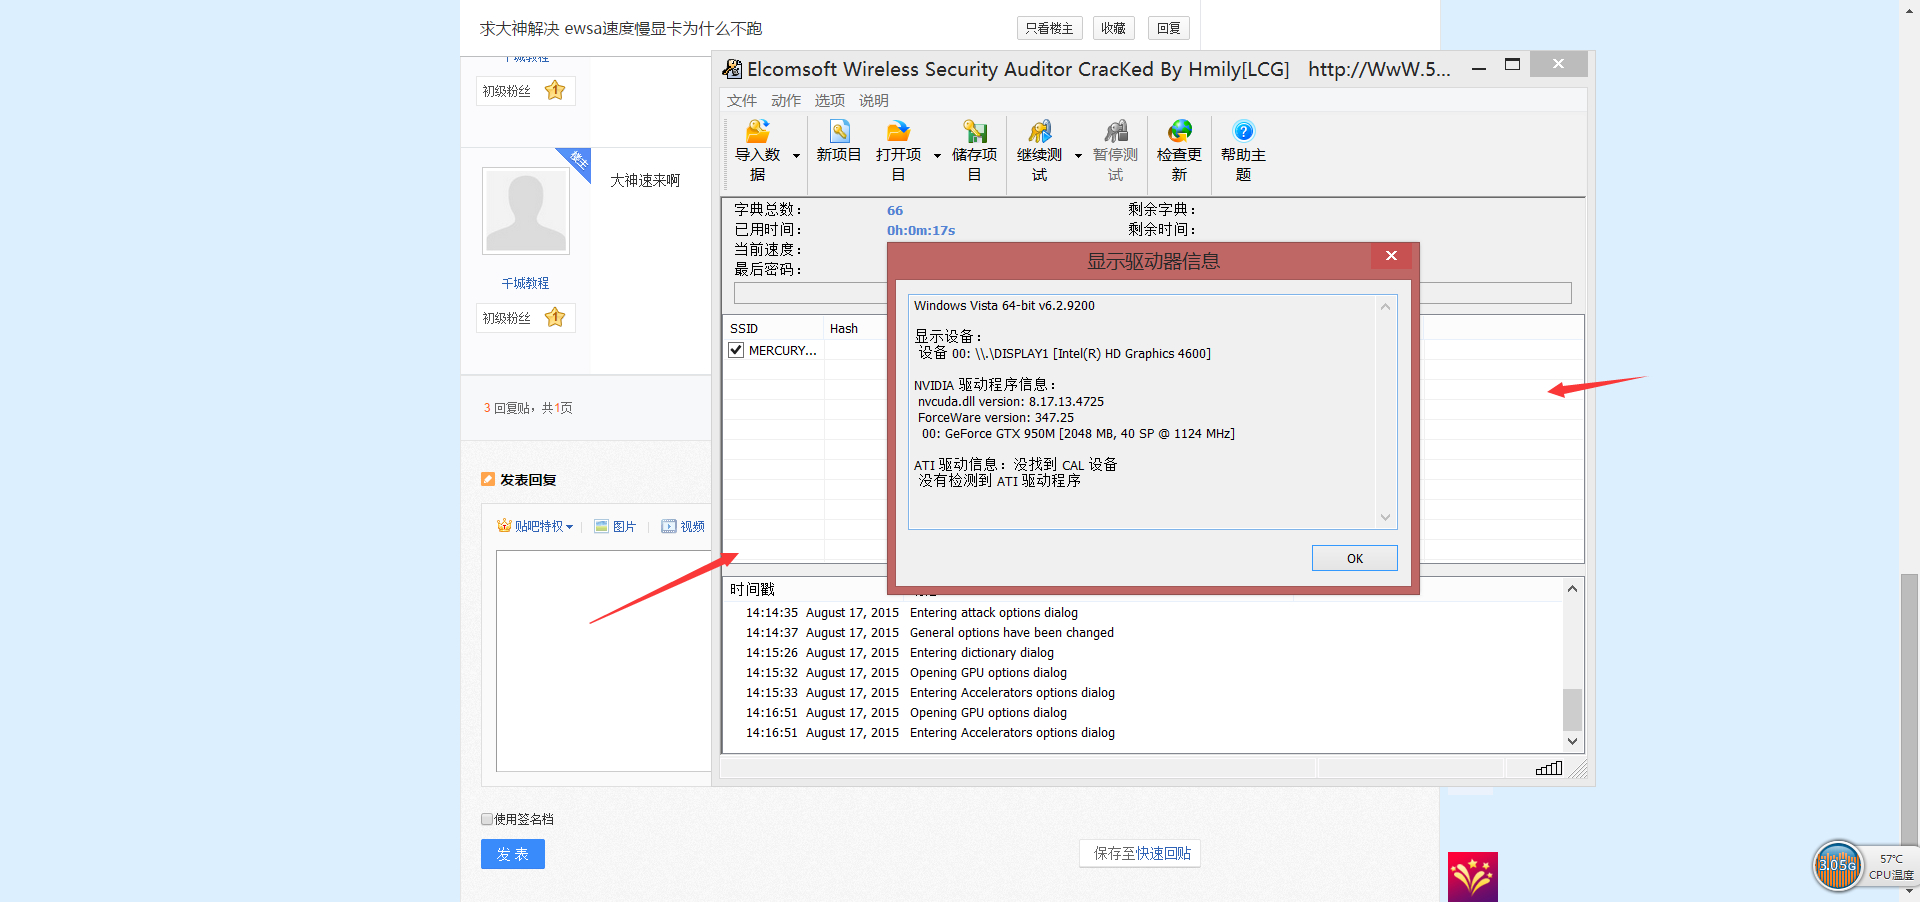The height and width of the screenshot is (902, 1920).
Task: Click the Continue Test (继续测试) toolbar icon
Action: pos(1040,131)
